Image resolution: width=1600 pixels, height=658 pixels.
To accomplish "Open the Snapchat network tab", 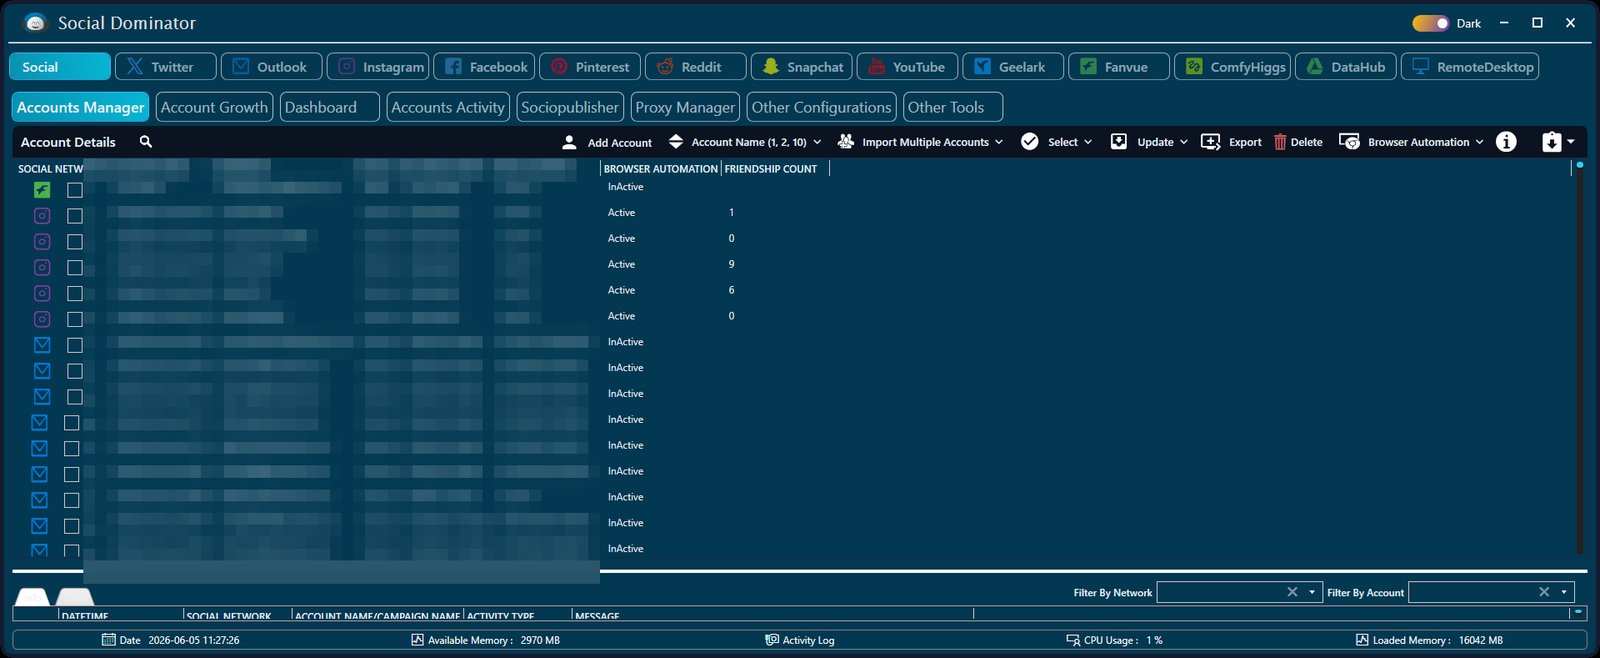I will point(802,67).
